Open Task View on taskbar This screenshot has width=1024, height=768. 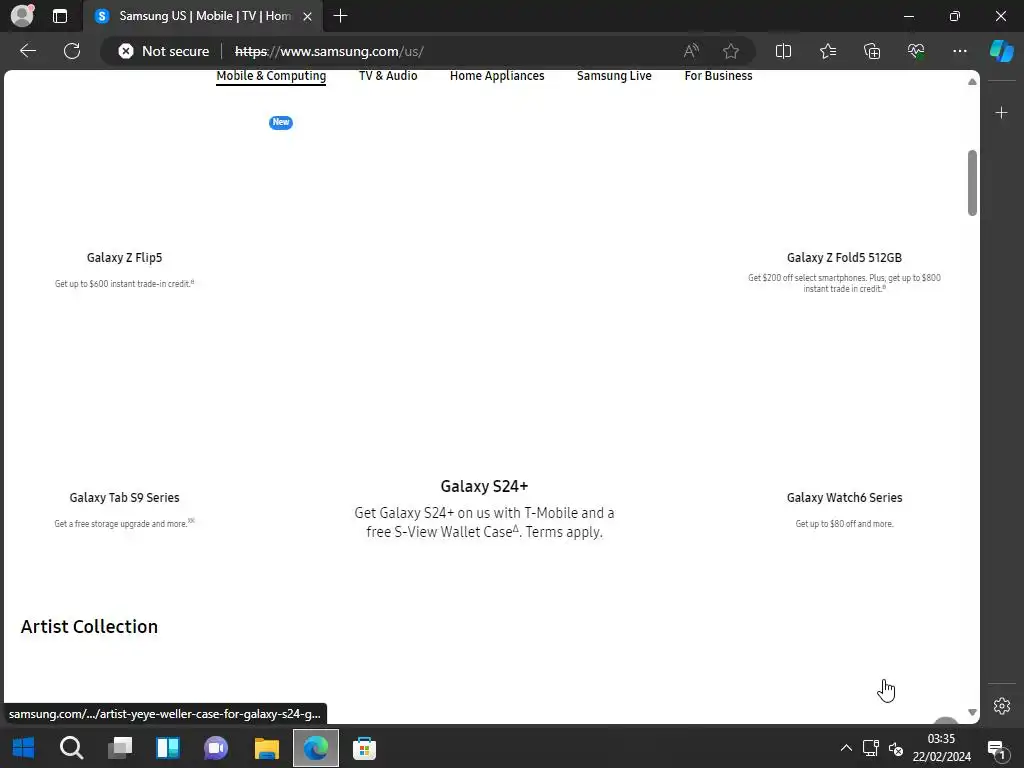120,748
